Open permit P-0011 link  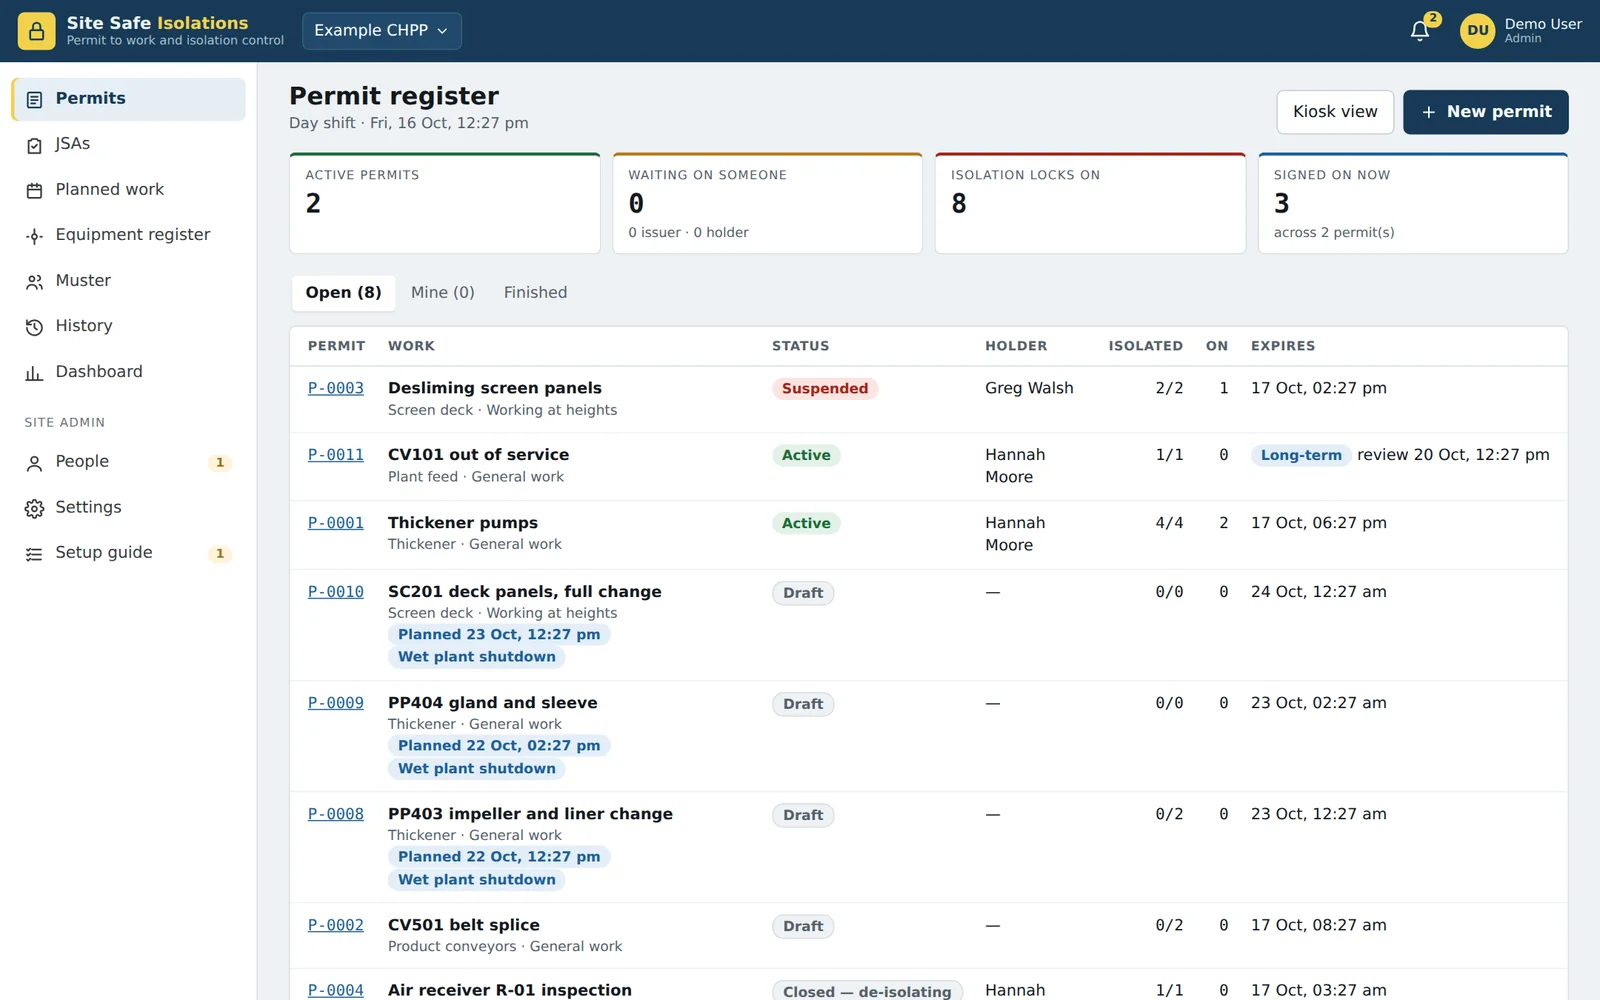[335, 455]
